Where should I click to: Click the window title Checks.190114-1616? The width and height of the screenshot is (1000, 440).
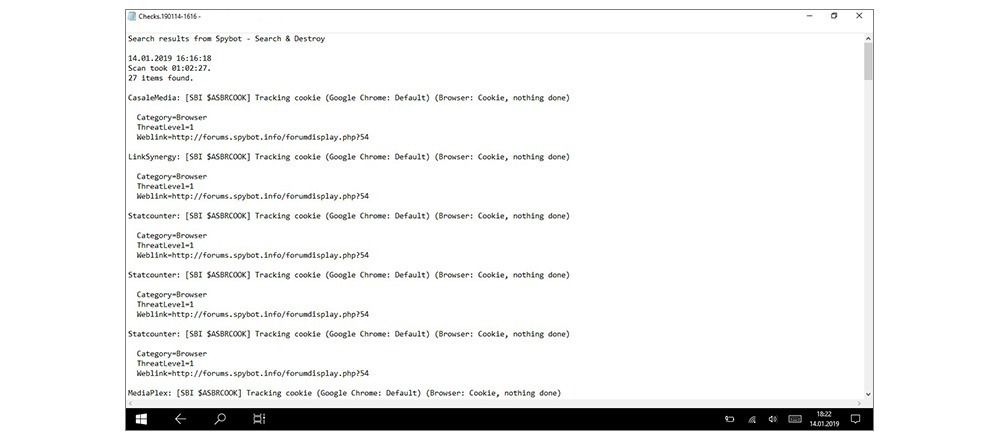[169, 17]
